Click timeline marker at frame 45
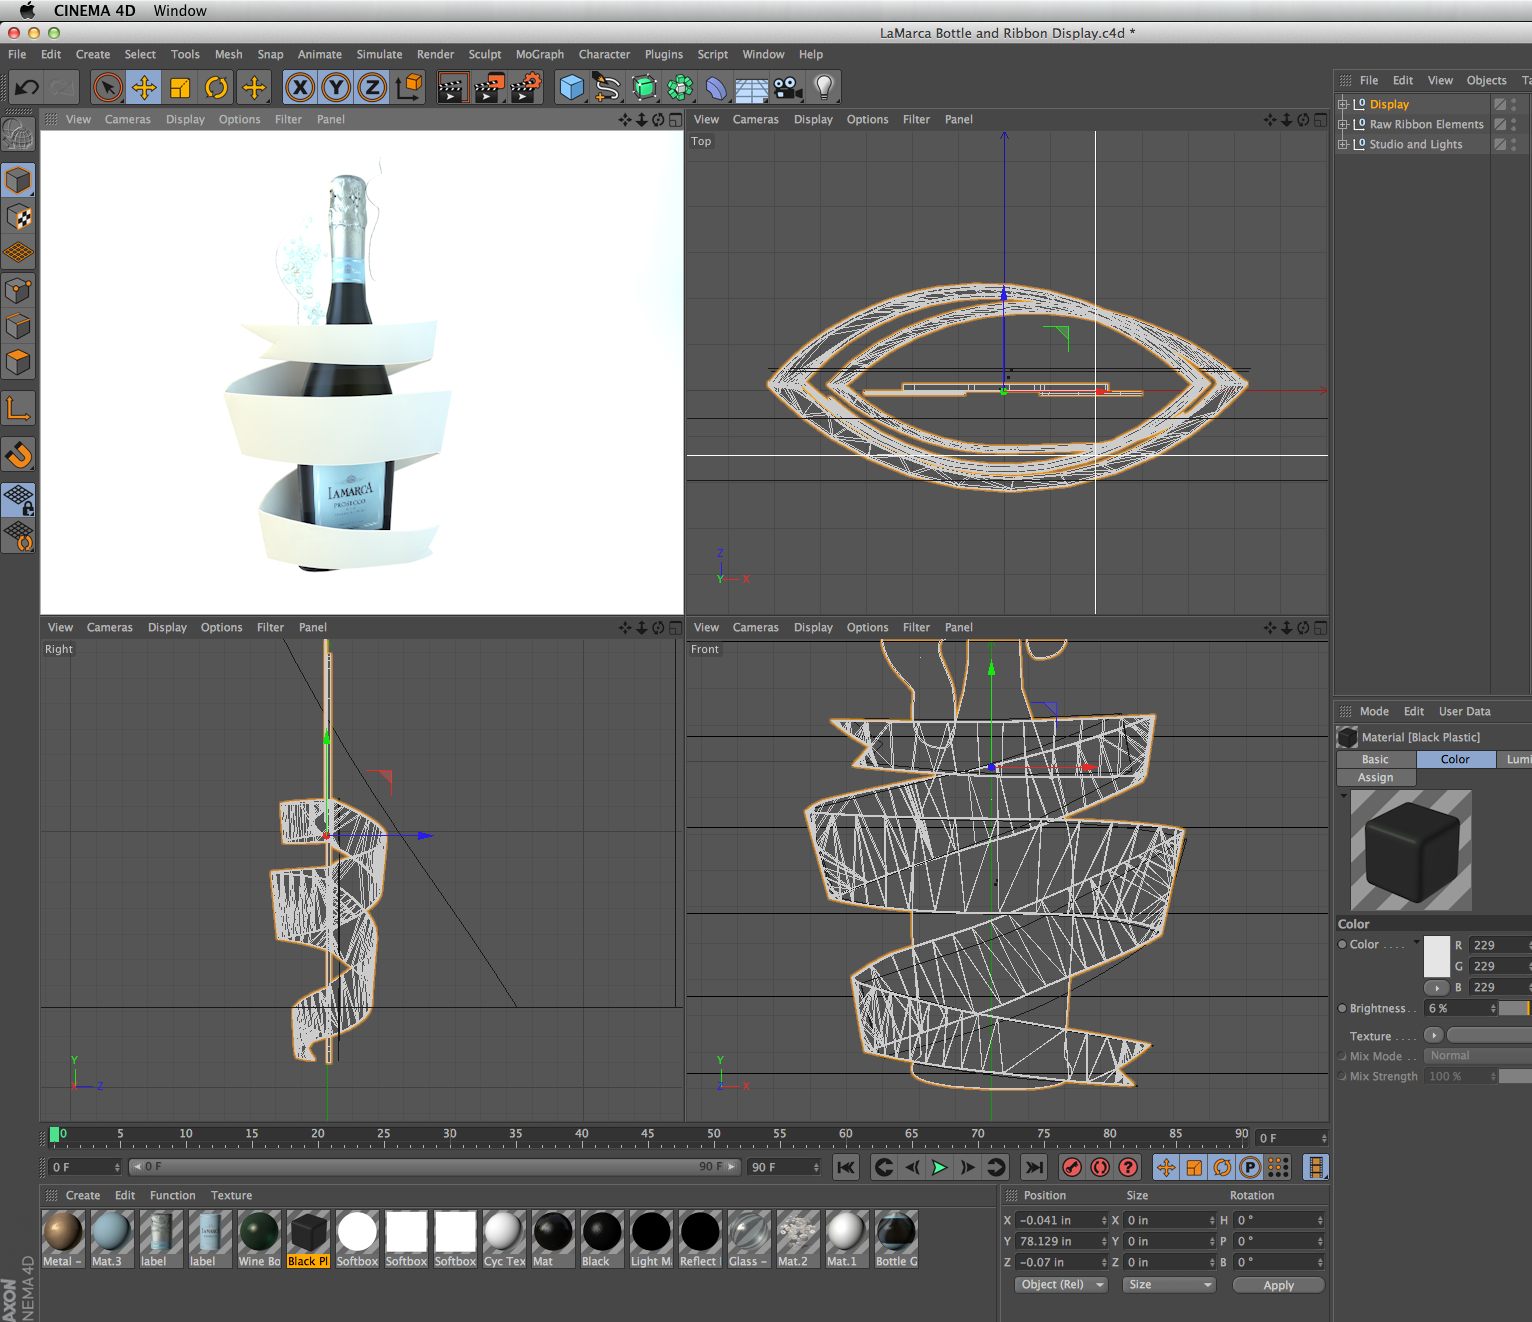The image size is (1532, 1322). pyautogui.click(x=647, y=1136)
